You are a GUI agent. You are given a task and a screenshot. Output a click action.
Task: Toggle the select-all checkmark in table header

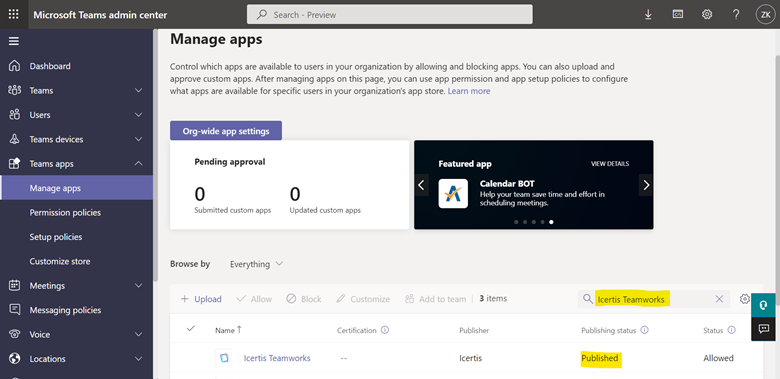click(x=191, y=329)
